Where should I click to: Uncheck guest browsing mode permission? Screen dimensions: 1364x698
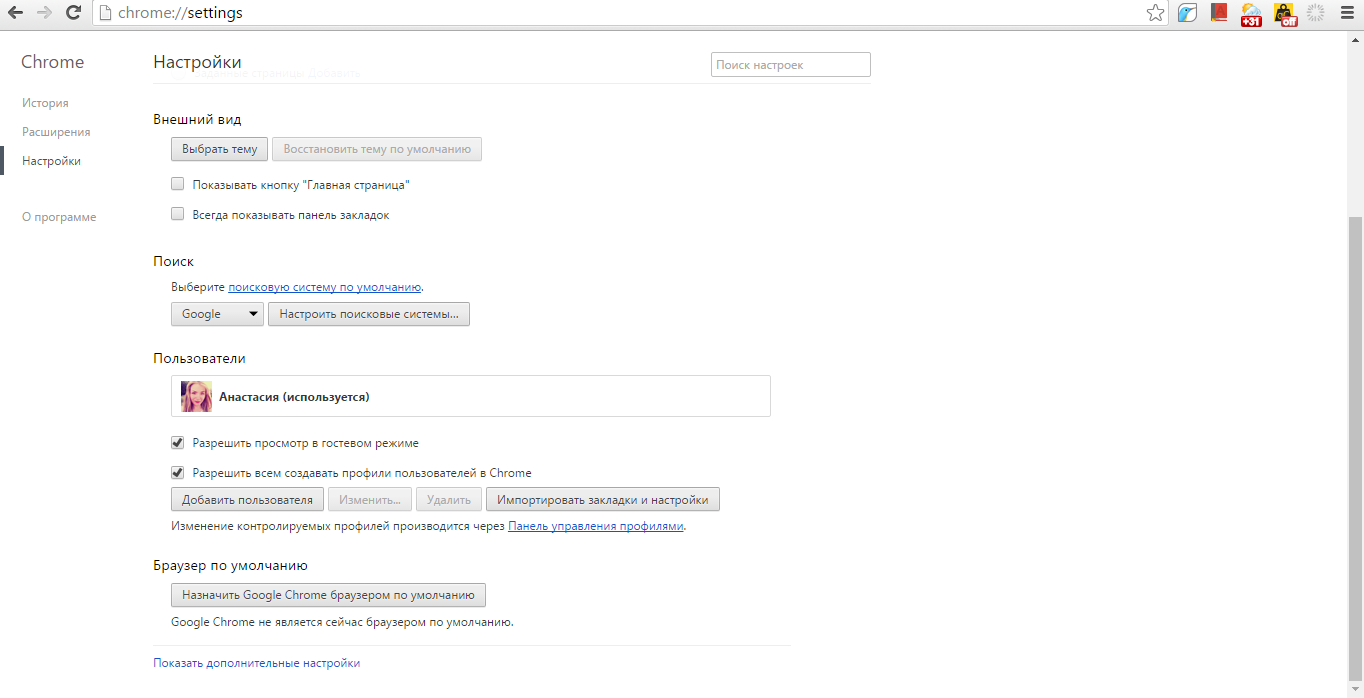tap(178, 442)
